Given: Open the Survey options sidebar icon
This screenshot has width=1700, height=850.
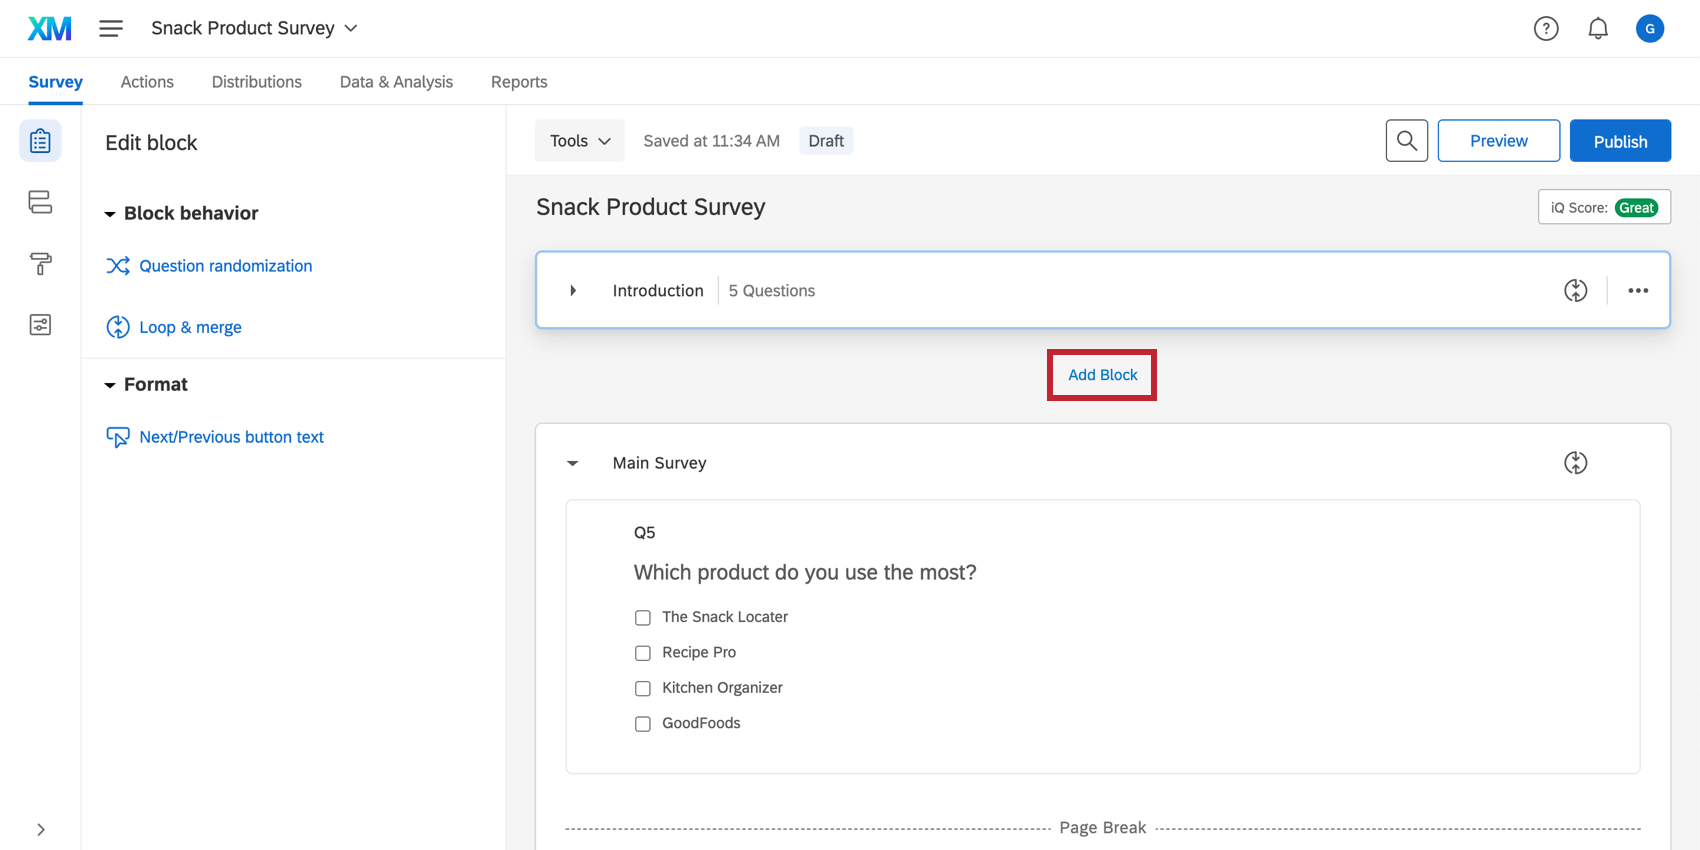Looking at the screenshot, I should click(40, 325).
